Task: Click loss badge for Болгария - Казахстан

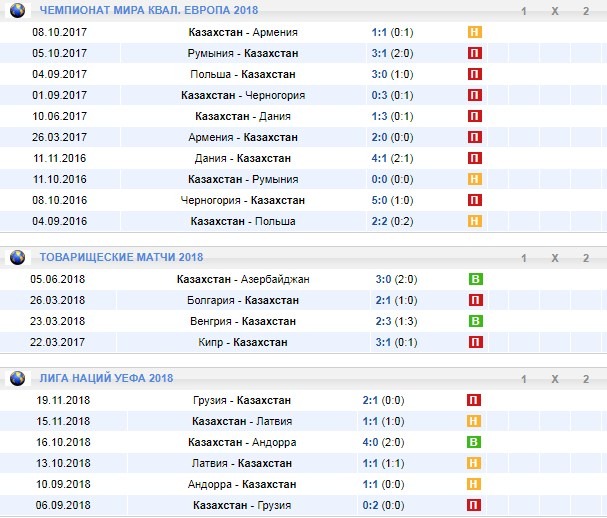Action: click(x=476, y=300)
